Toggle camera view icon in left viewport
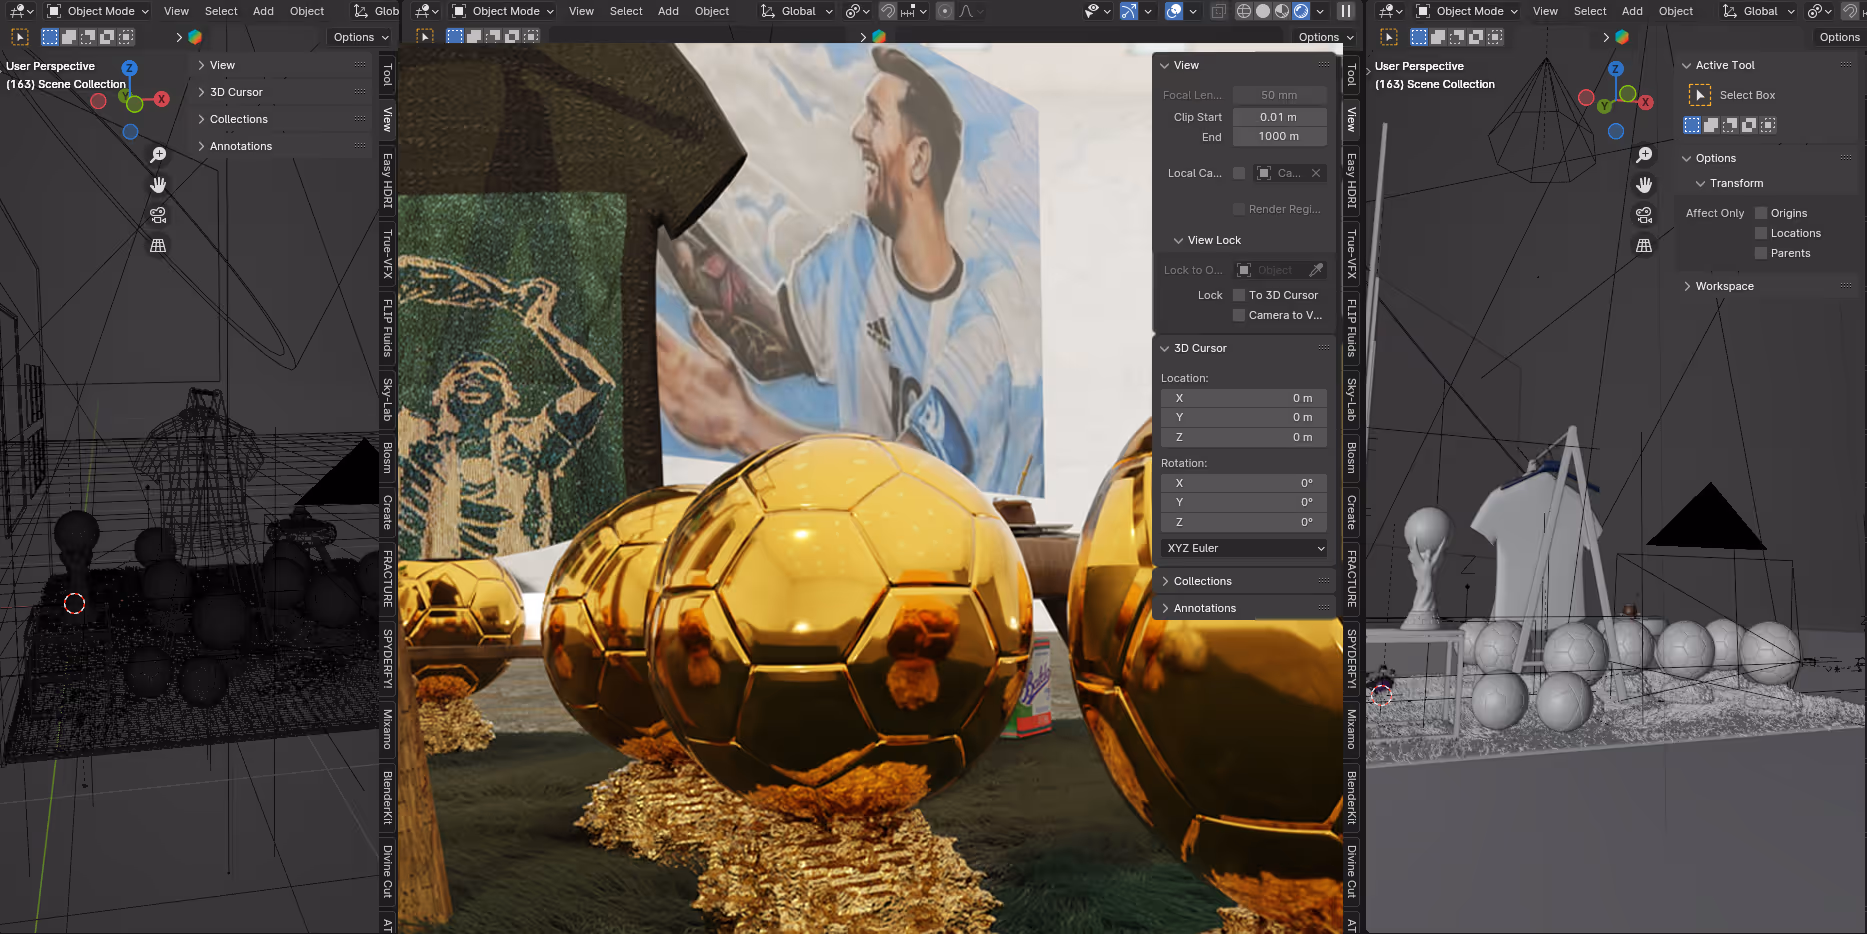The height and width of the screenshot is (934, 1867). pos(158,215)
